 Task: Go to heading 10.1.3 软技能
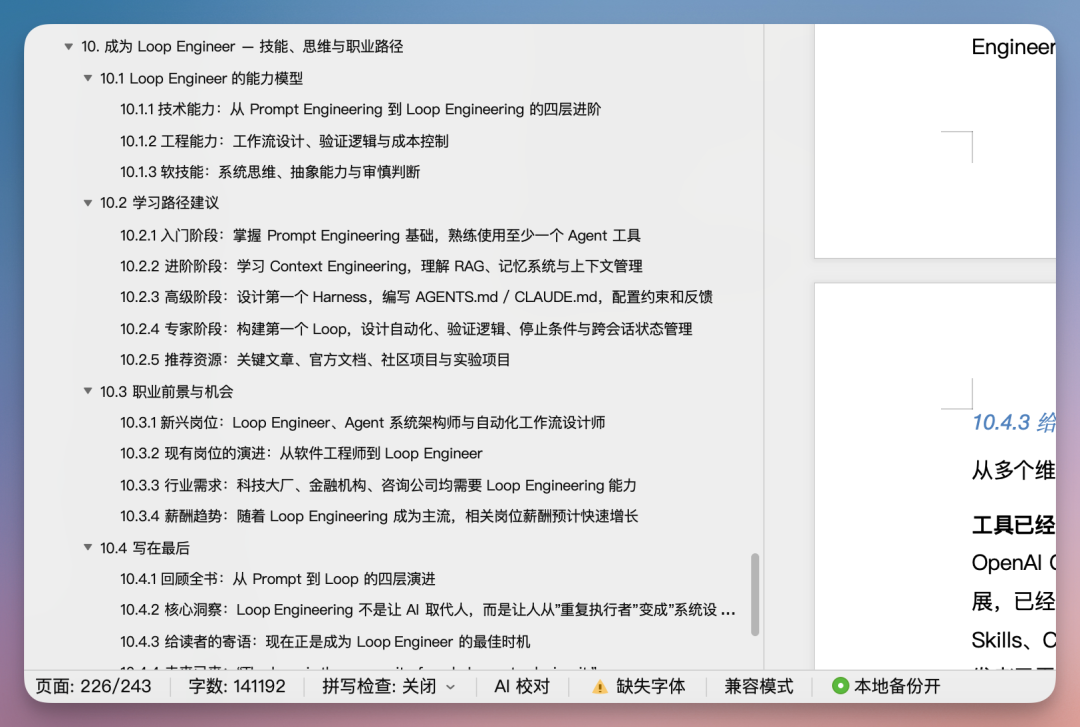[270, 172]
